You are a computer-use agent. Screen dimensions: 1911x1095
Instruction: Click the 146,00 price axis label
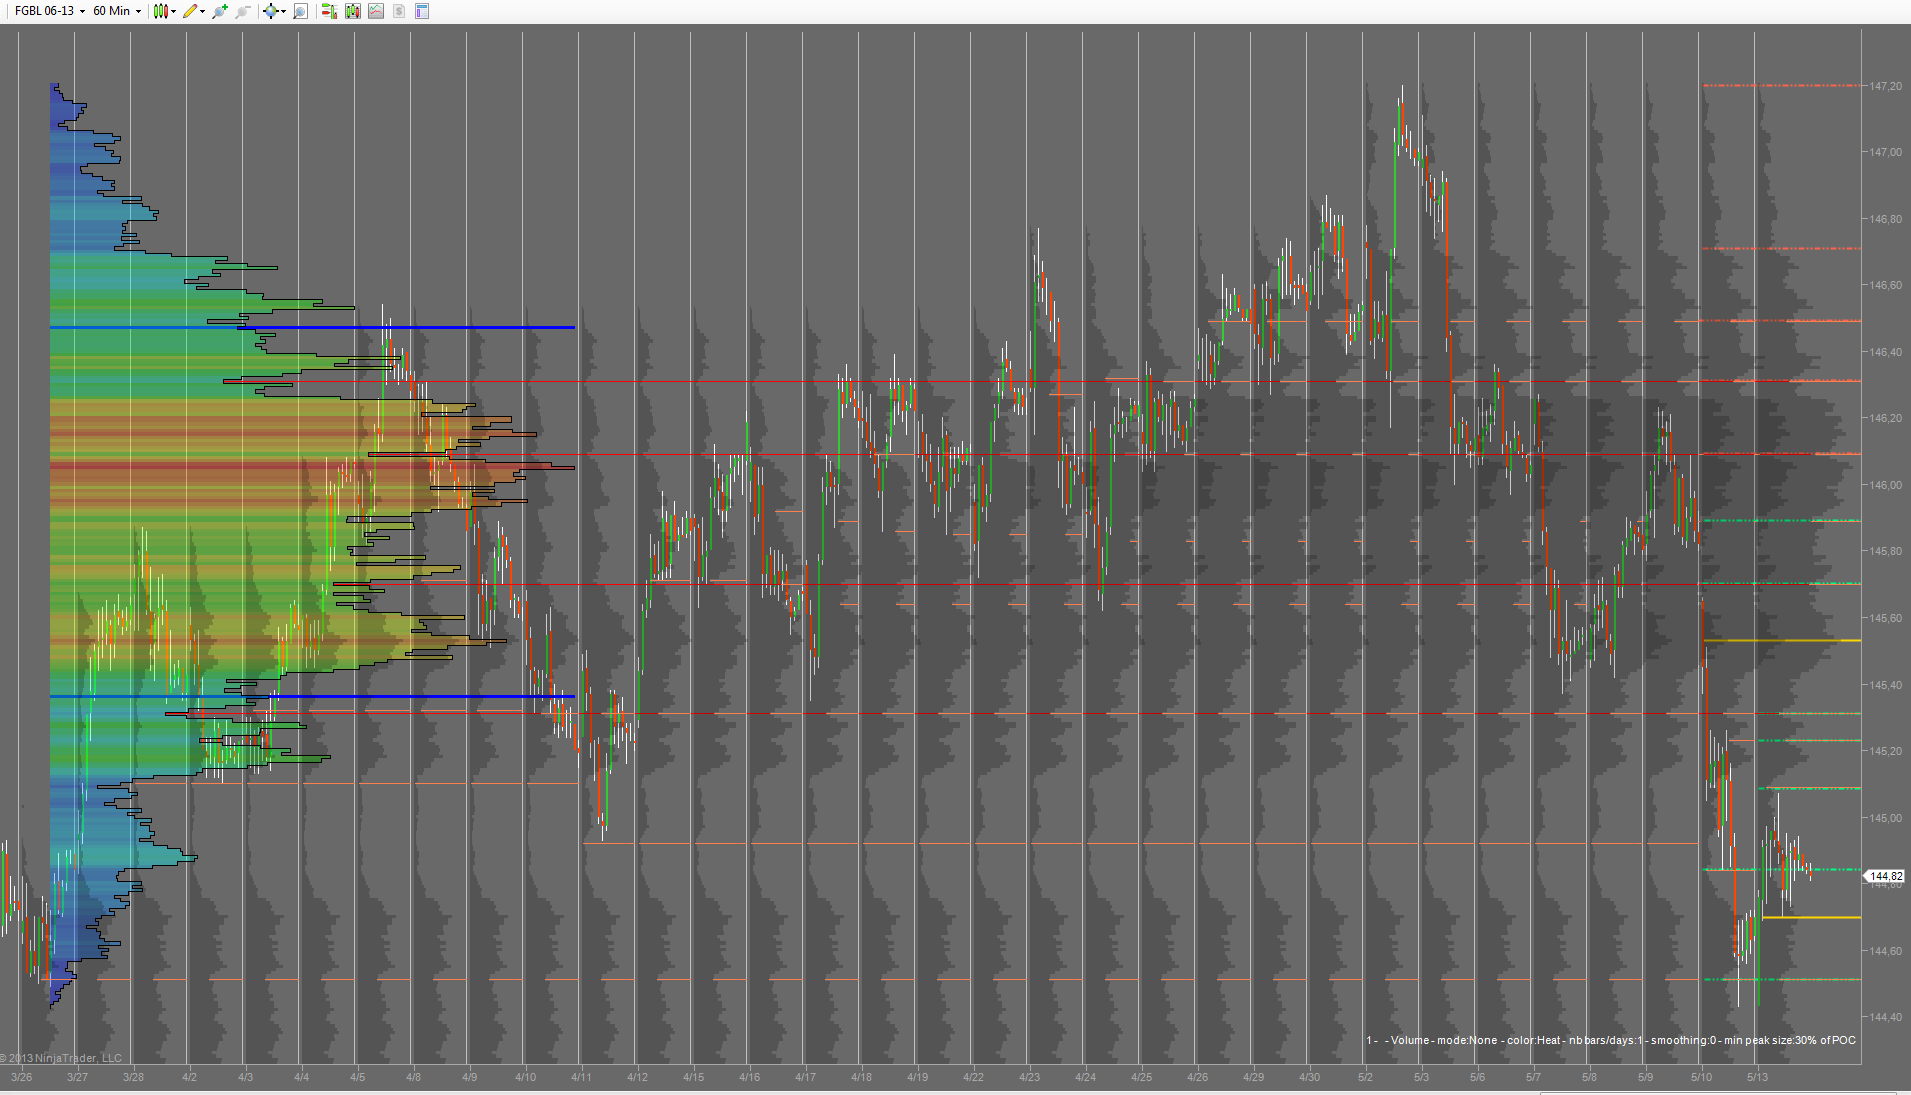point(1886,485)
